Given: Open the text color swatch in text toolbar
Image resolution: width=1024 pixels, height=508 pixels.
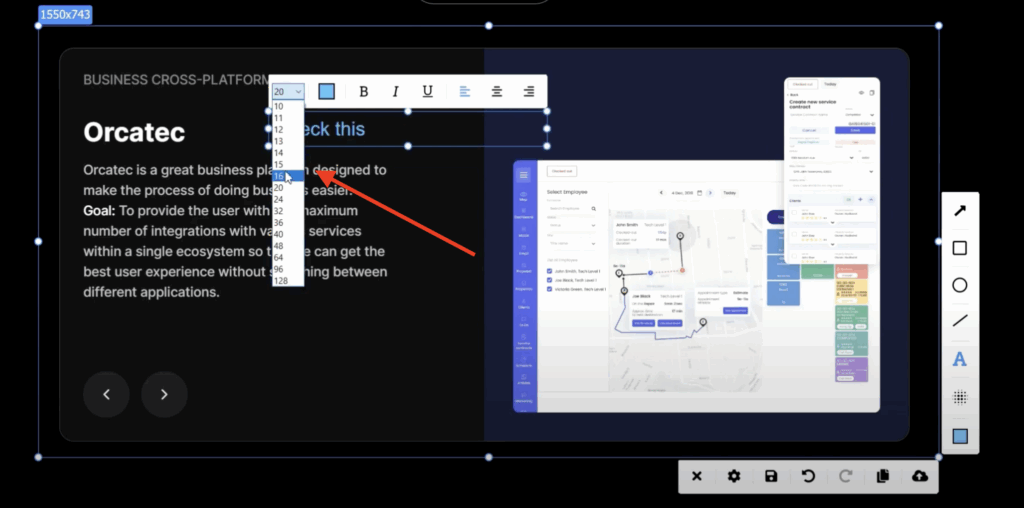Looking at the screenshot, I should [x=327, y=91].
